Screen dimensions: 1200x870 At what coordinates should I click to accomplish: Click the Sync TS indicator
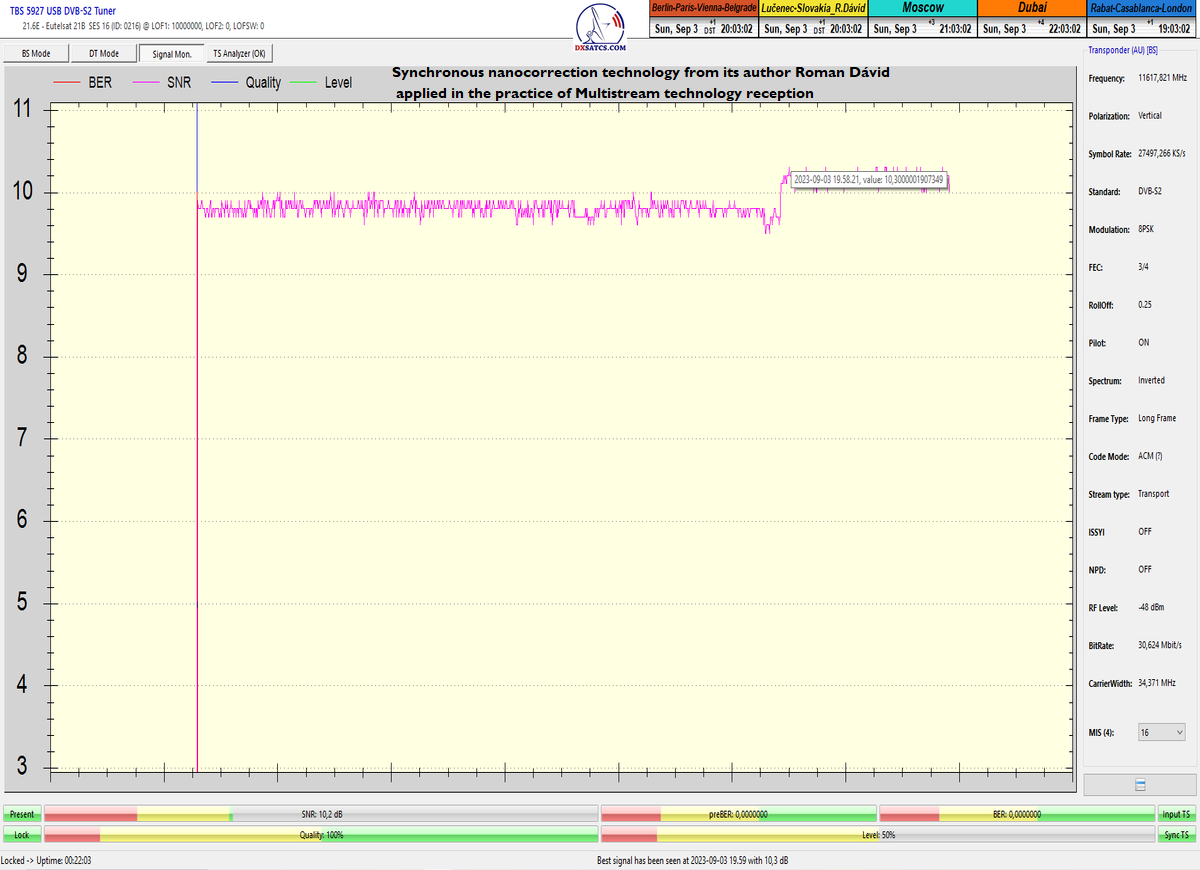1176,833
